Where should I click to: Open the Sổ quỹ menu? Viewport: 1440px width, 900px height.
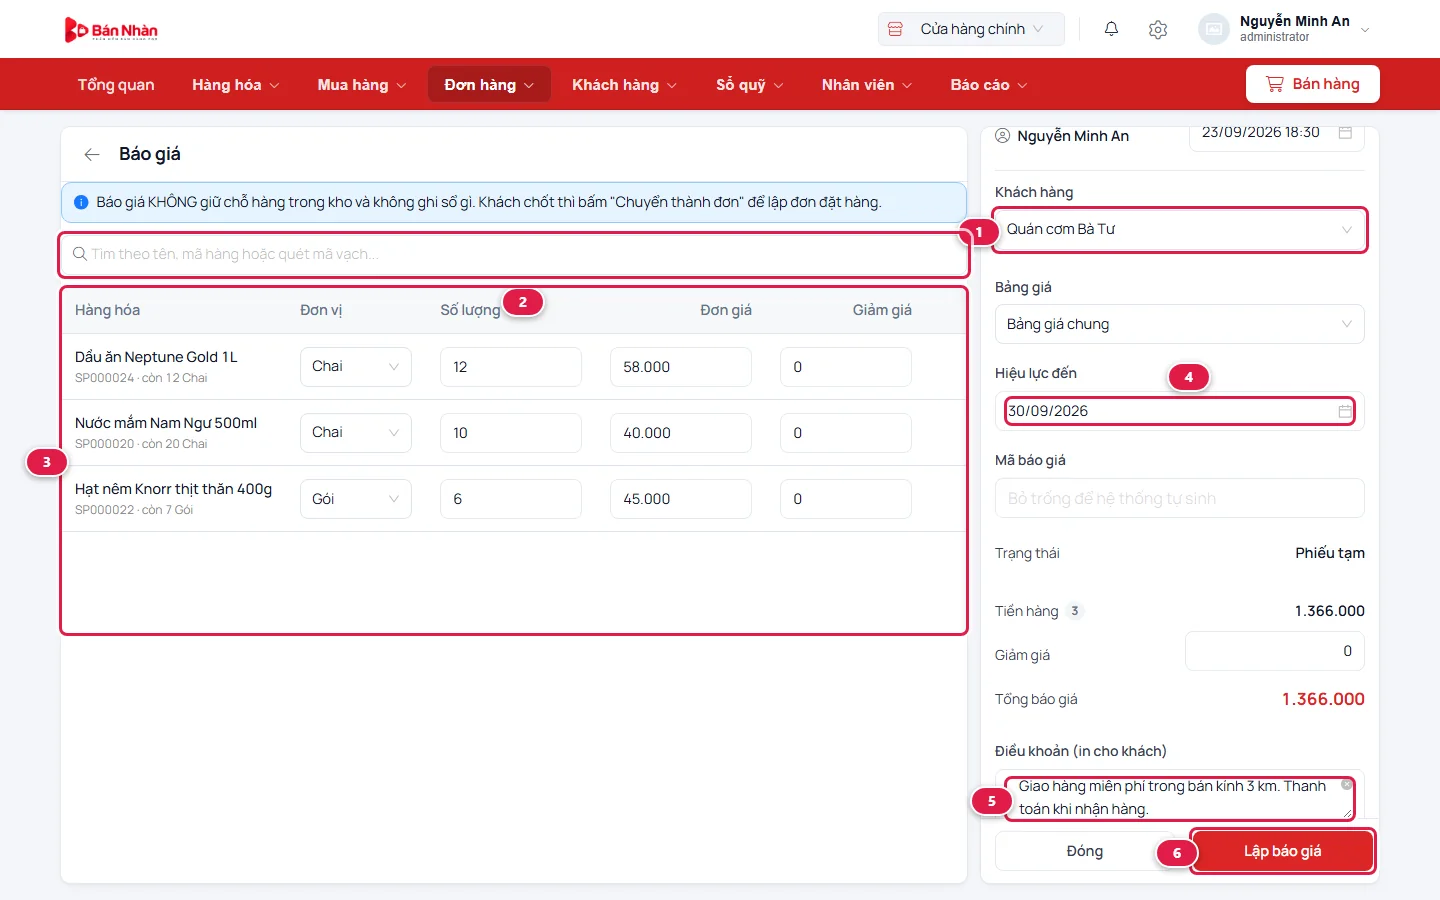pyautogui.click(x=749, y=85)
